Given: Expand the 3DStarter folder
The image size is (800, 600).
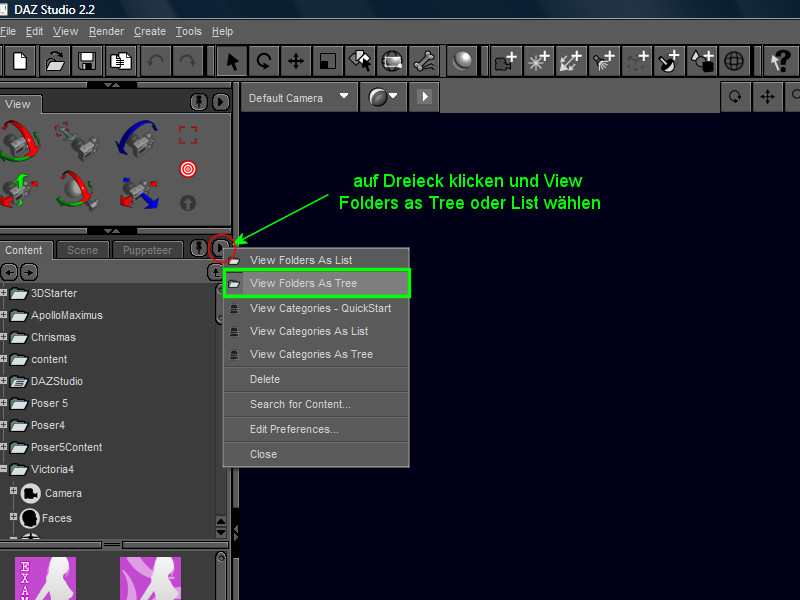Looking at the screenshot, I should [x=4, y=293].
